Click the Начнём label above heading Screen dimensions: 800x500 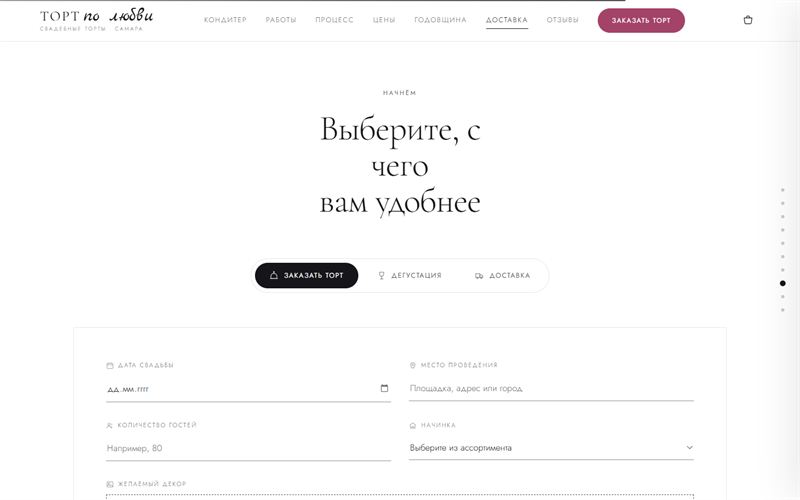coord(400,93)
